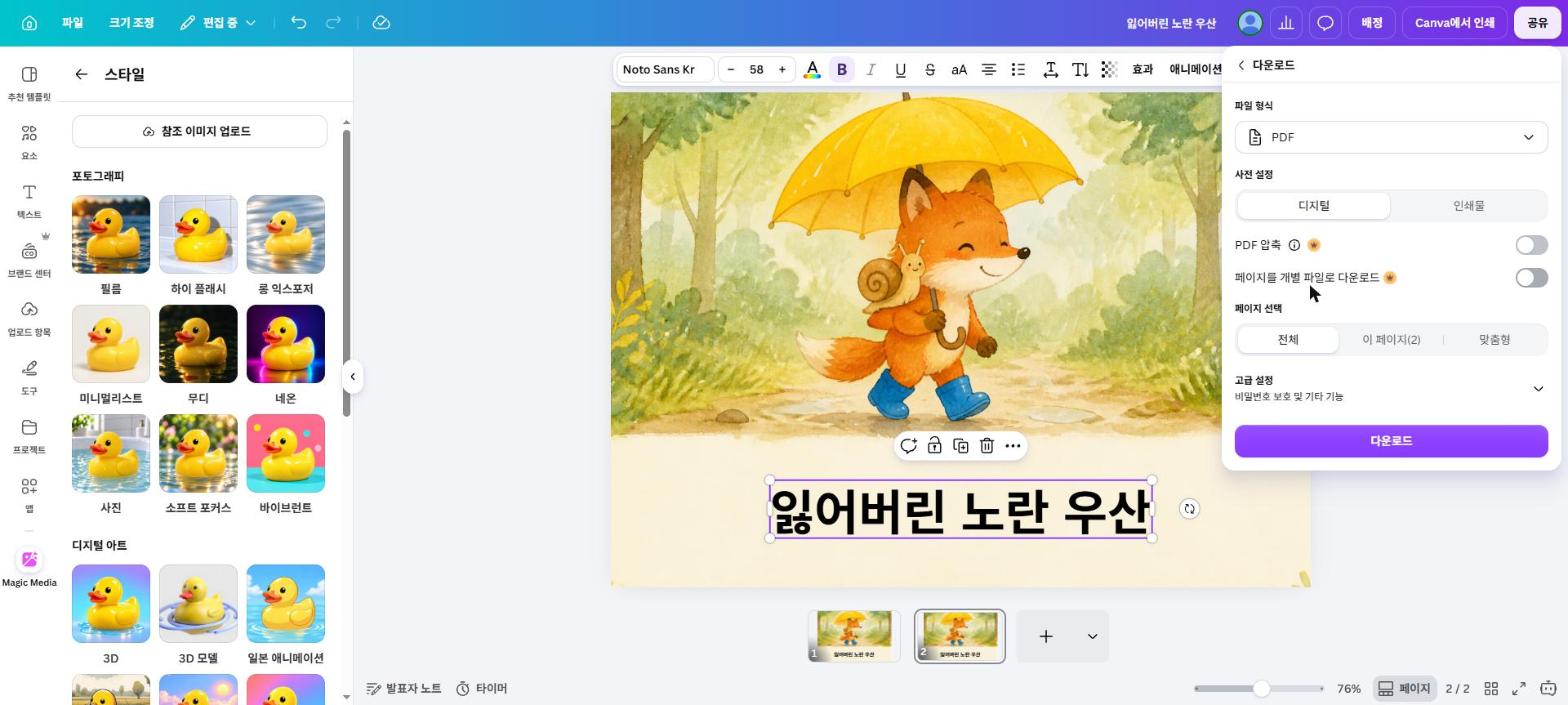
Task: Open analytics chart icon
Action: pyautogui.click(x=1286, y=22)
